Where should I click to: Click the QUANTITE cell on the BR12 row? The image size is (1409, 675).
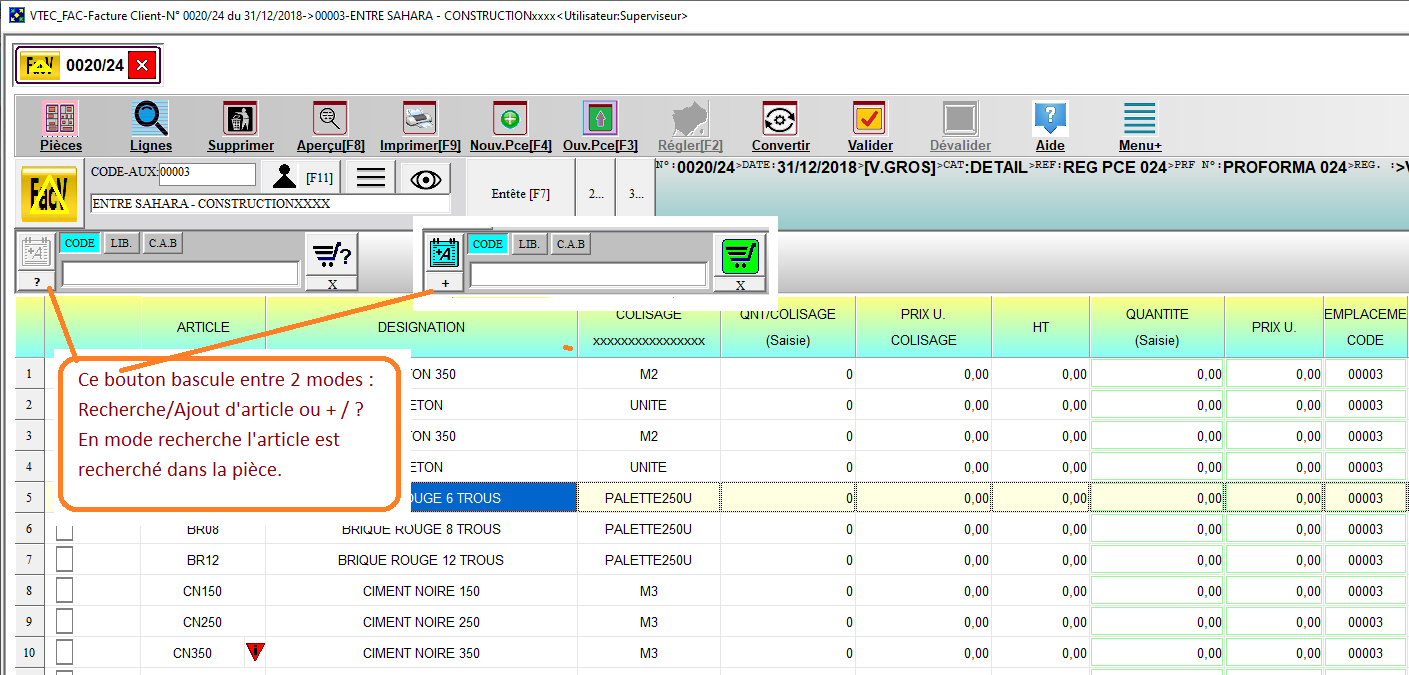[1157, 560]
